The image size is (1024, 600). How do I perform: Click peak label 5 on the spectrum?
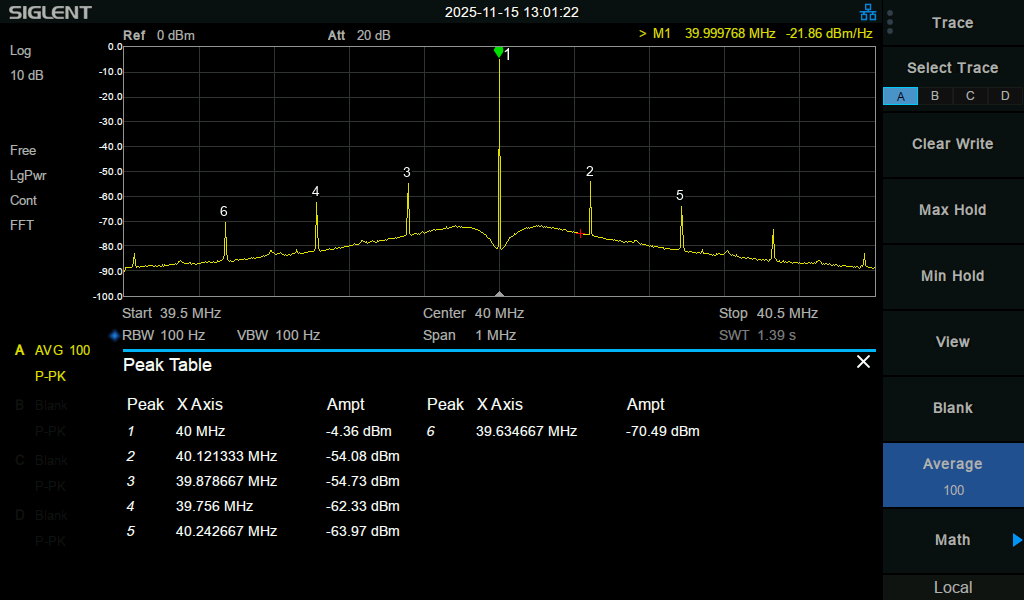coord(680,195)
